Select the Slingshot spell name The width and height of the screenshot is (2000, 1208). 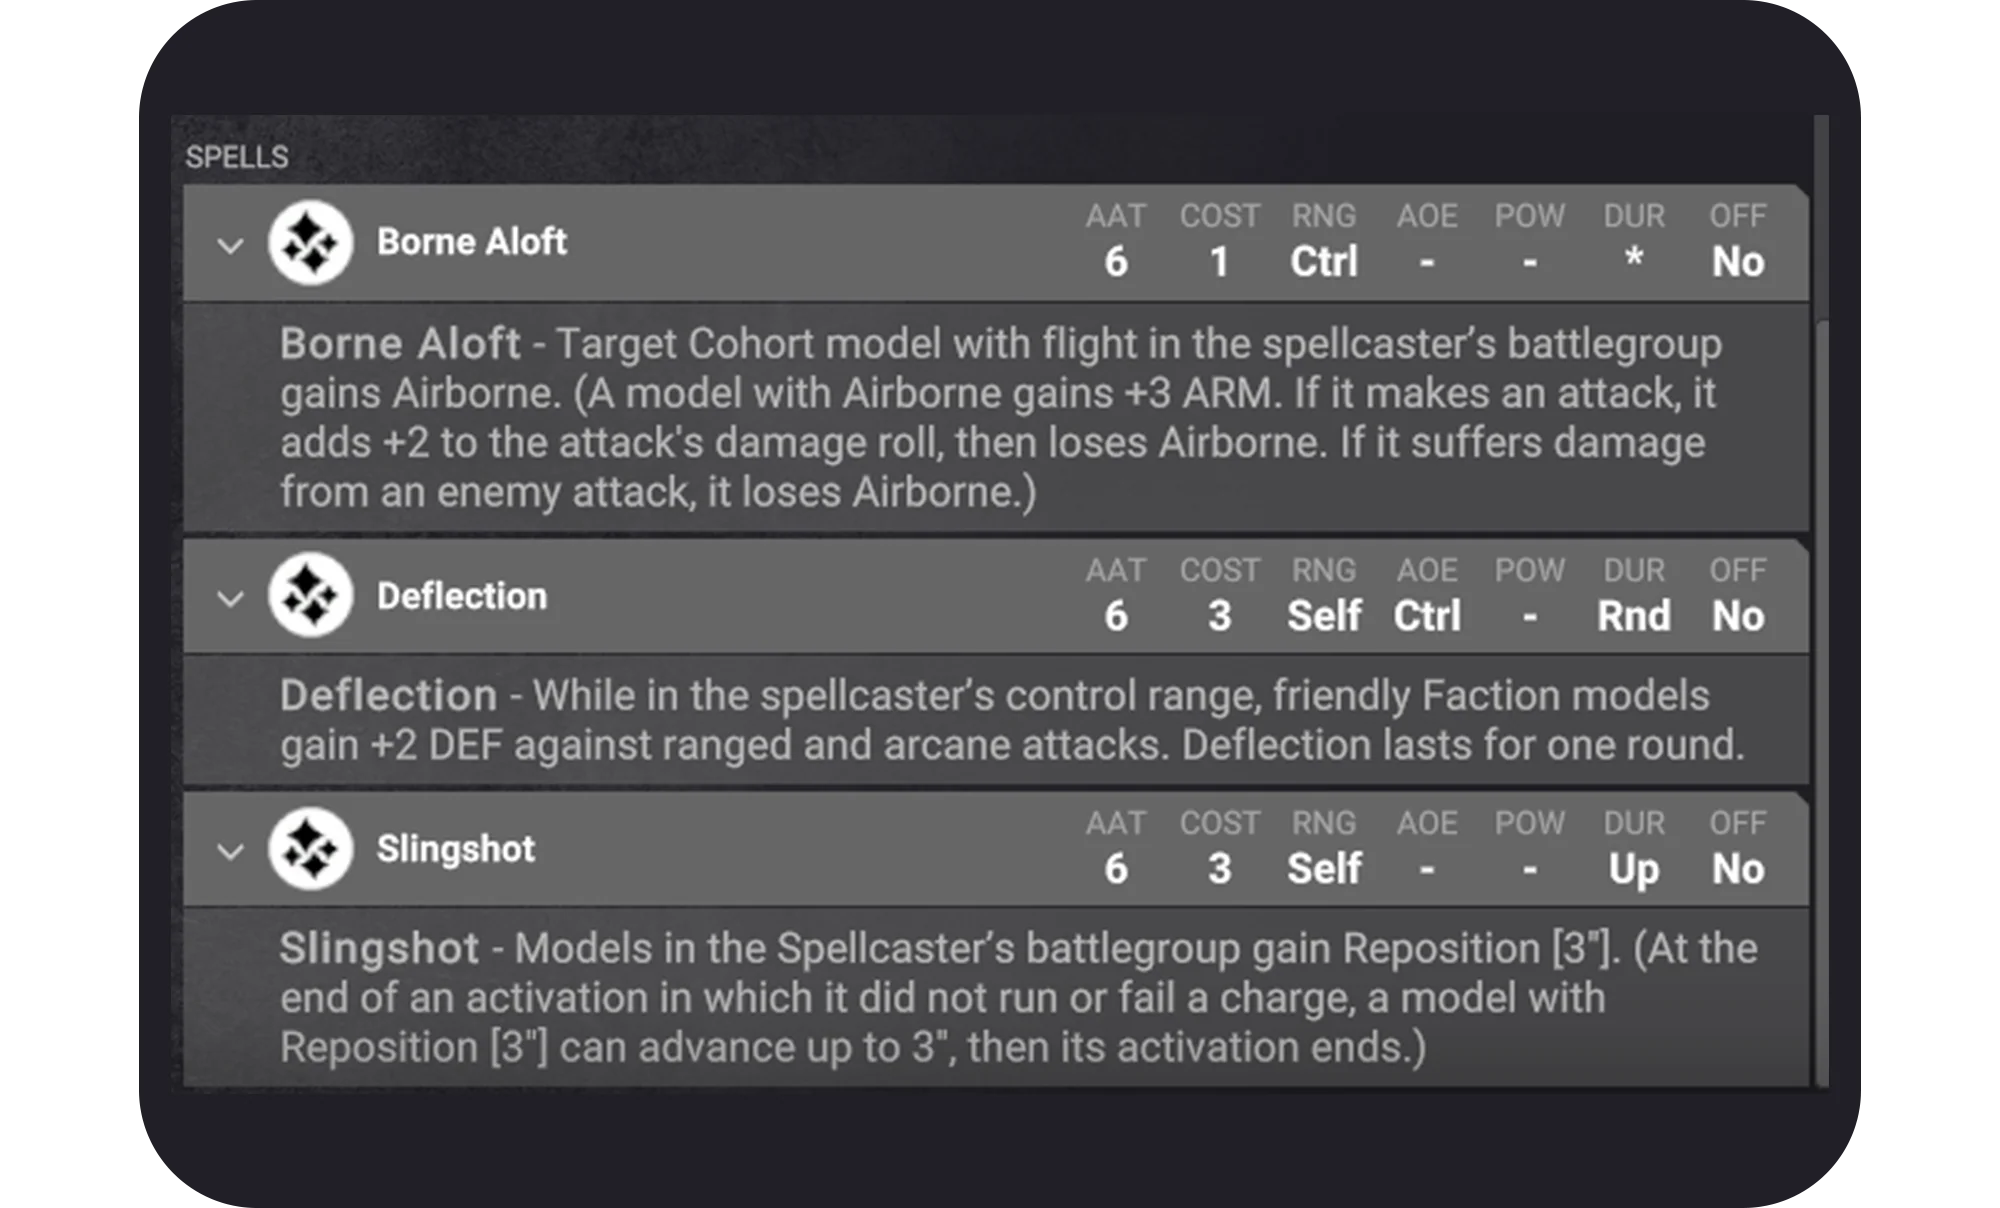tap(455, 849)
